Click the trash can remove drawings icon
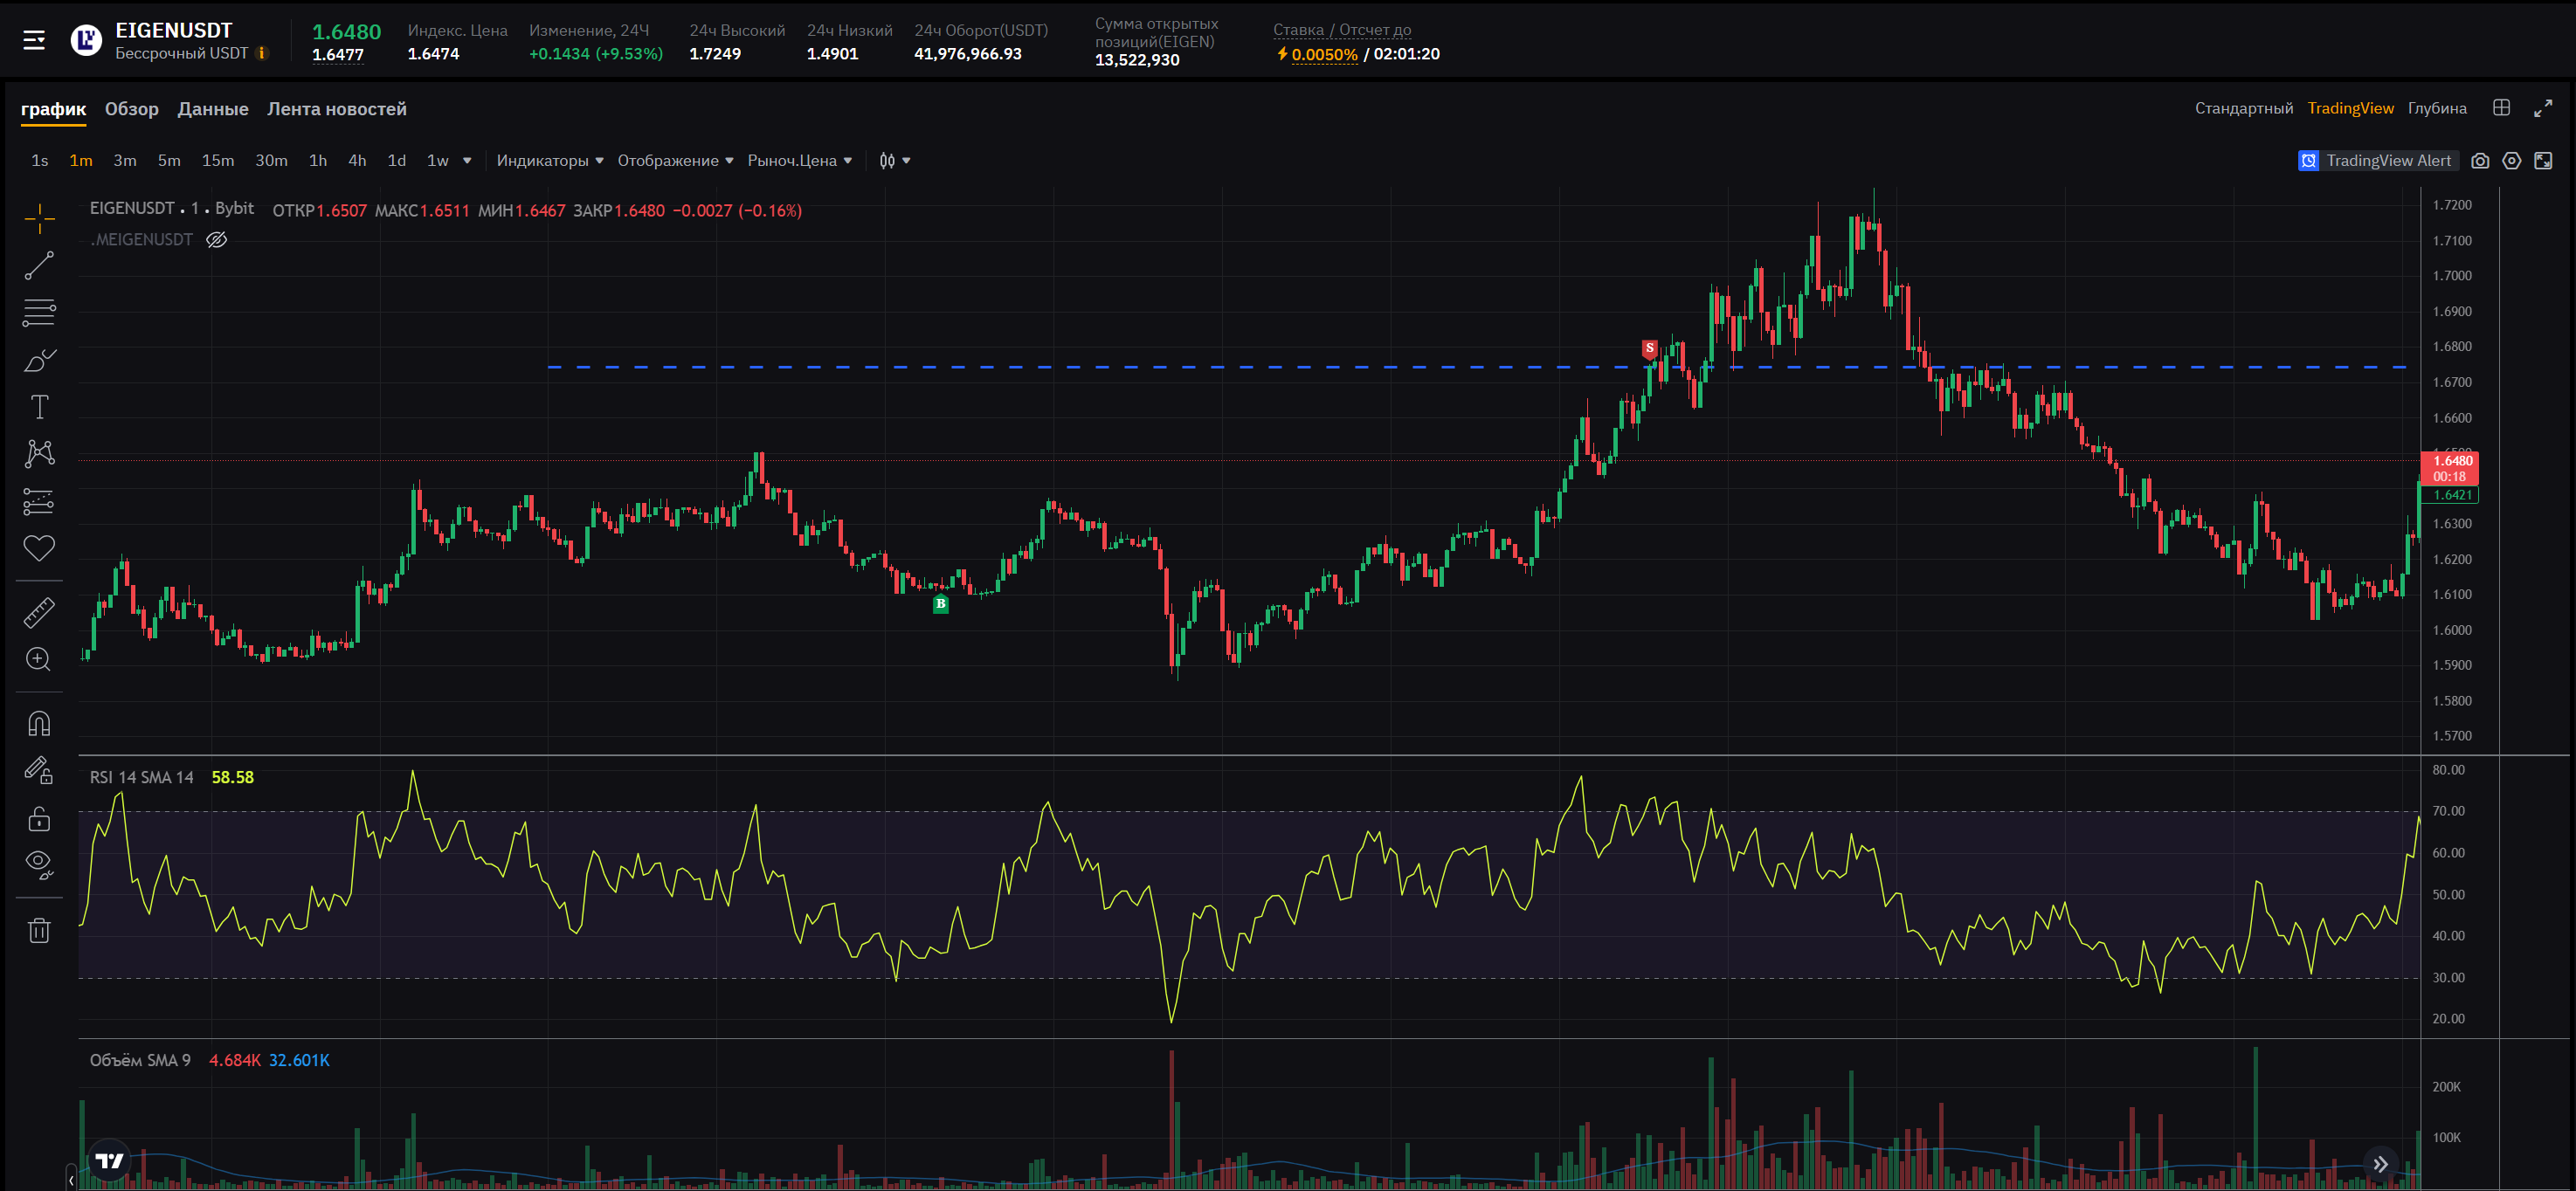 tap(39, 931)
